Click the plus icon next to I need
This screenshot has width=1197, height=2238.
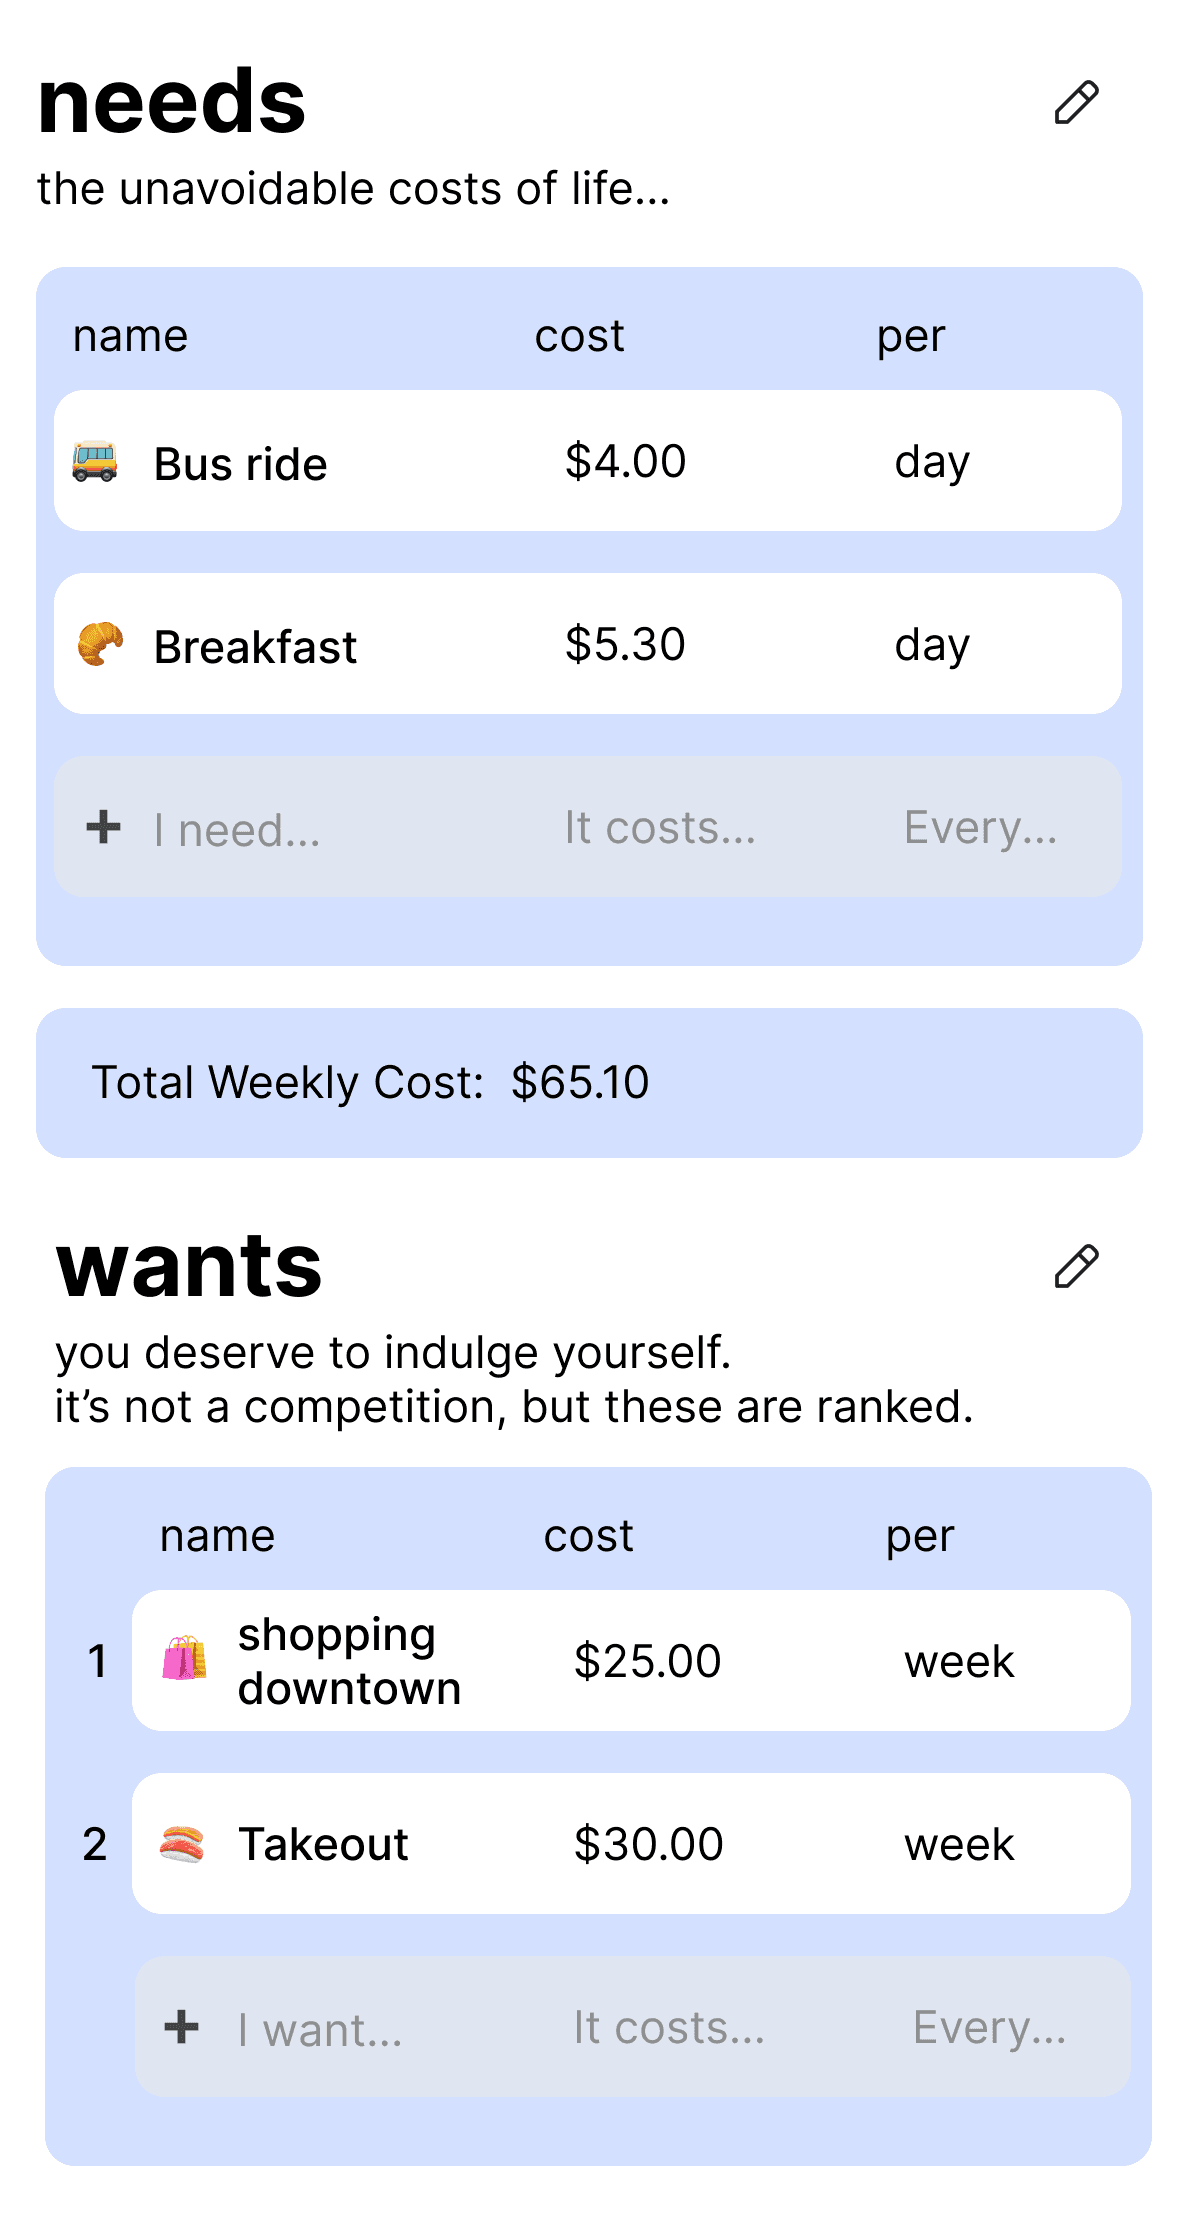tap(103, 827)
